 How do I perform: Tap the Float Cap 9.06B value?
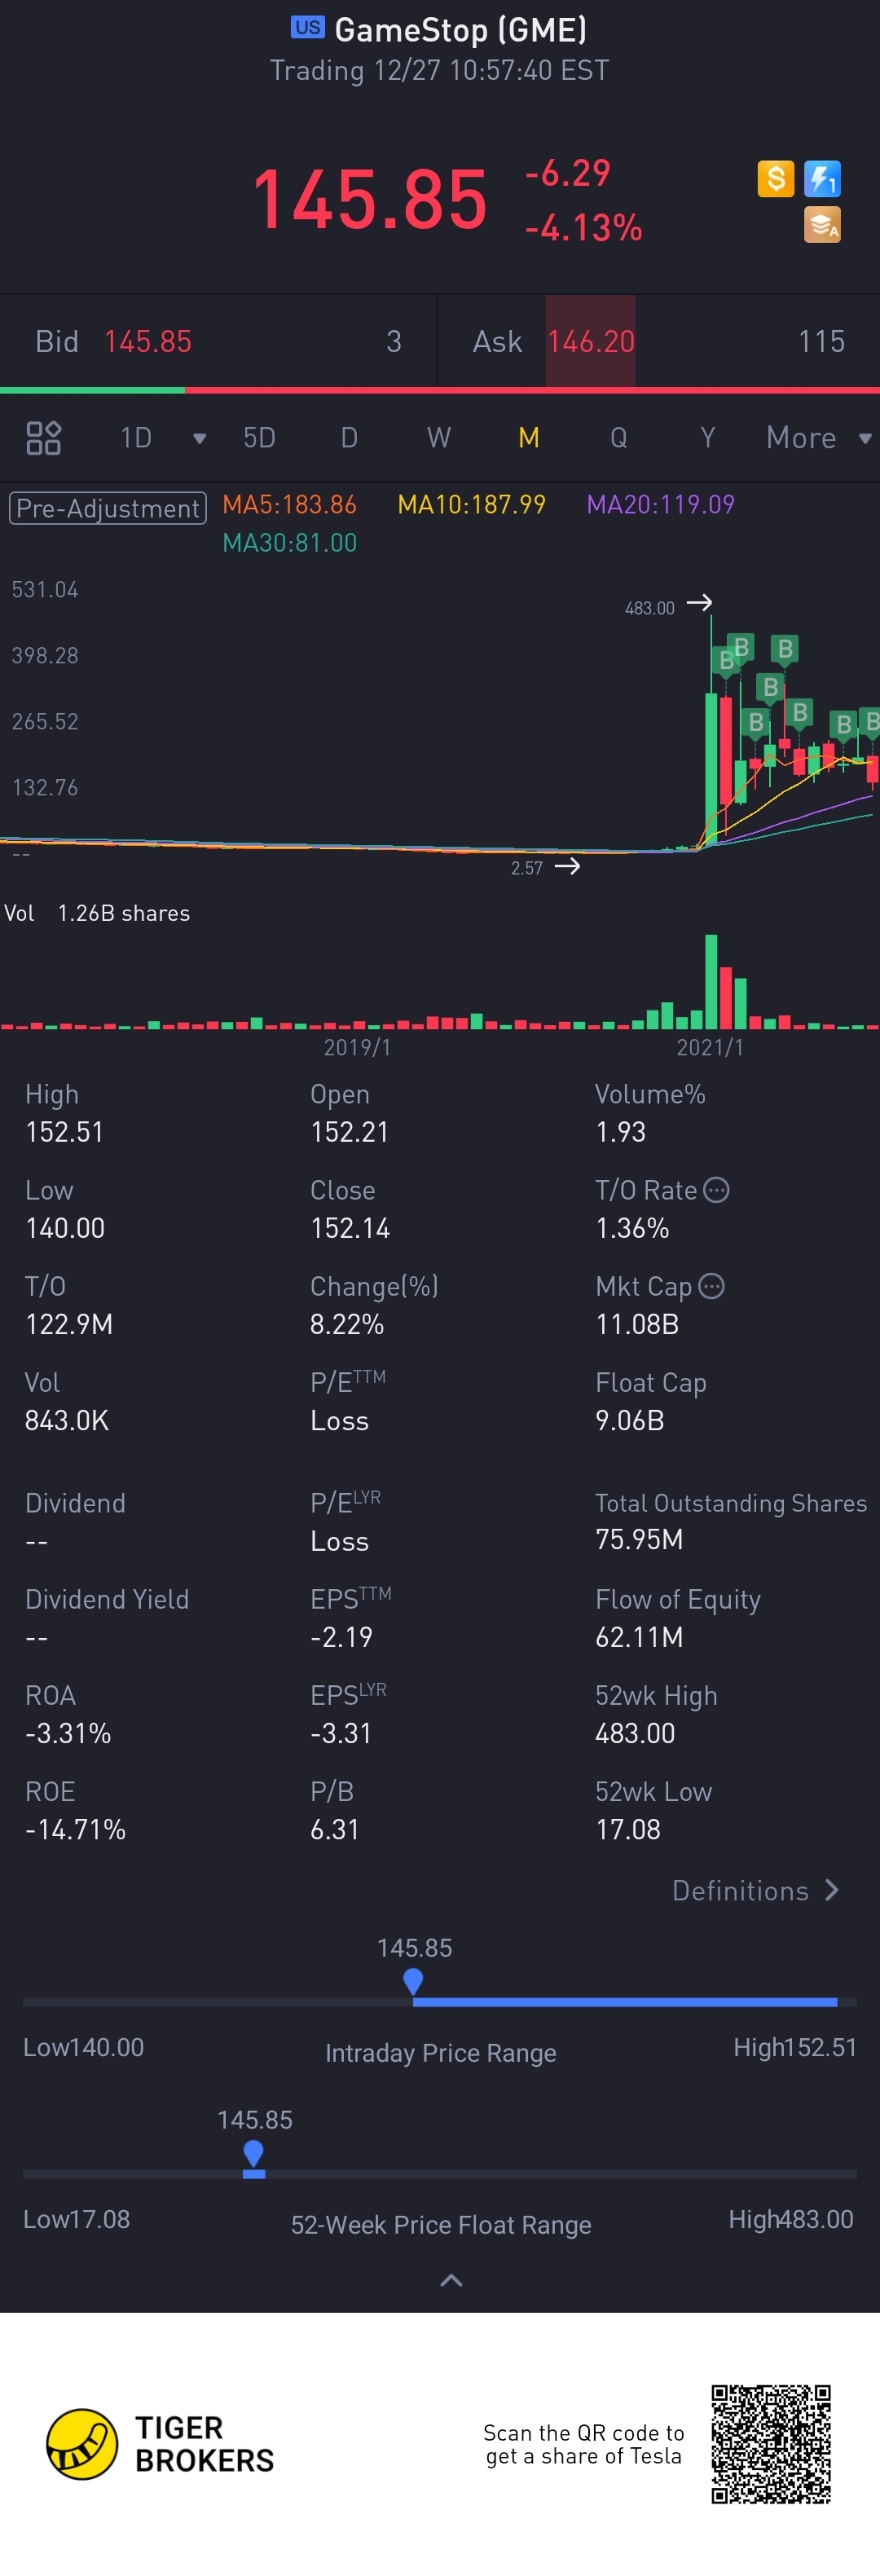pyautogui.click(x=630, y=1420)
